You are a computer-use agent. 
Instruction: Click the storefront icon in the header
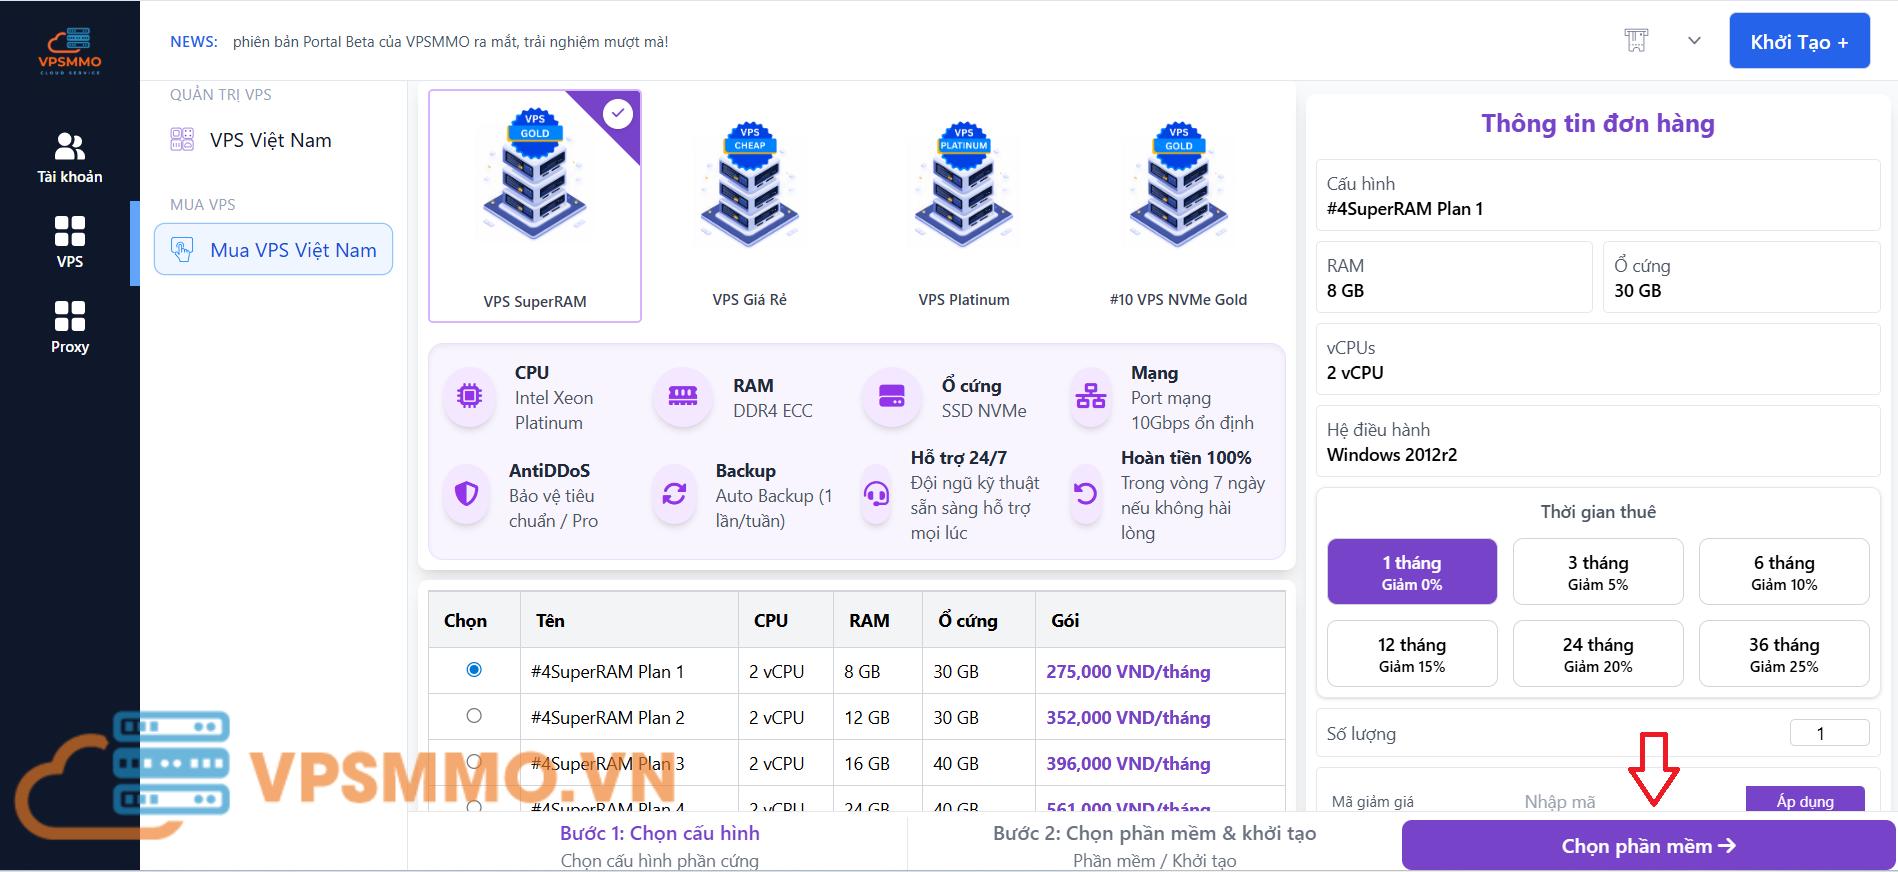(x=1636, y=41)
